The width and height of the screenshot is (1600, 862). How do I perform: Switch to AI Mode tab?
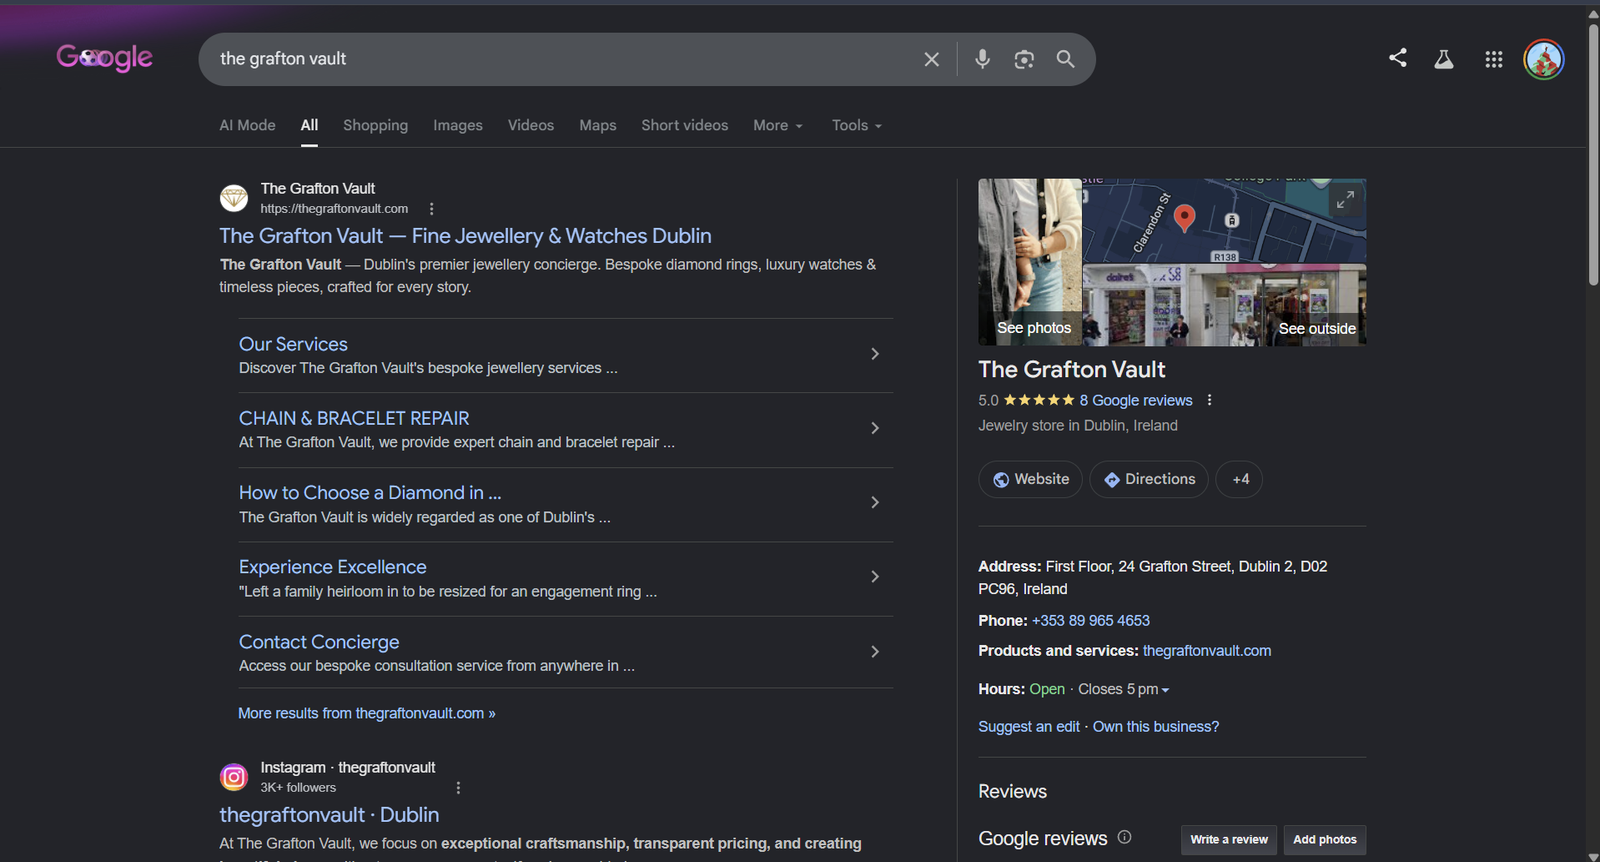247,125
